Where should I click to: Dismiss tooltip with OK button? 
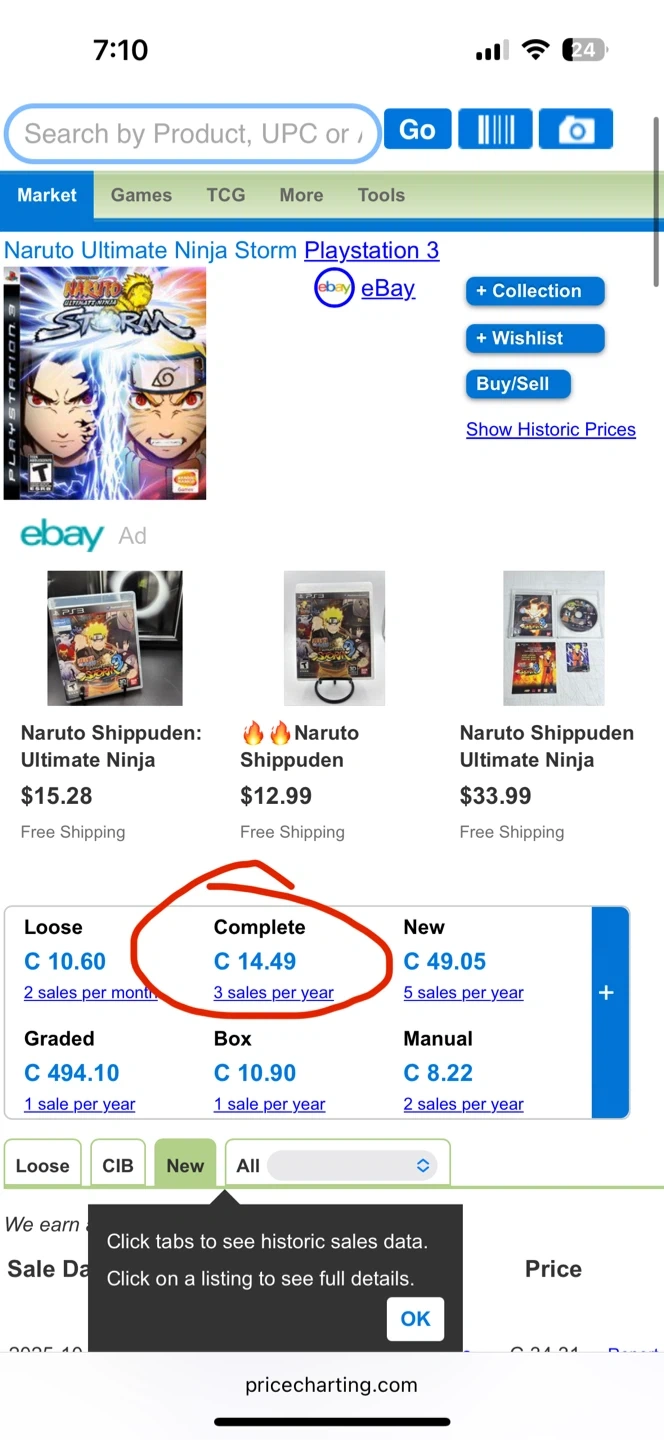pyautogui.click(x=415, y=1319)
